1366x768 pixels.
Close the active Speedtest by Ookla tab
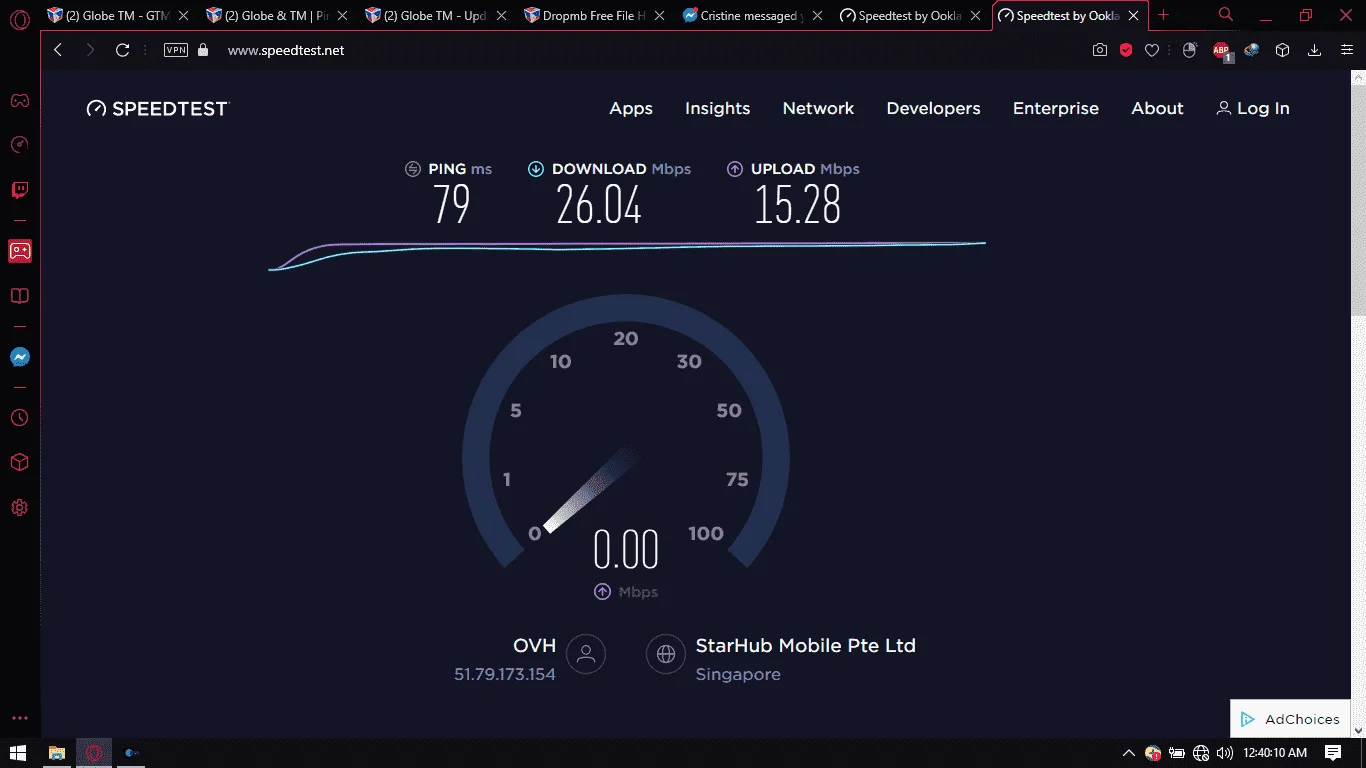pyautogui.click(x=1133, y=16)
